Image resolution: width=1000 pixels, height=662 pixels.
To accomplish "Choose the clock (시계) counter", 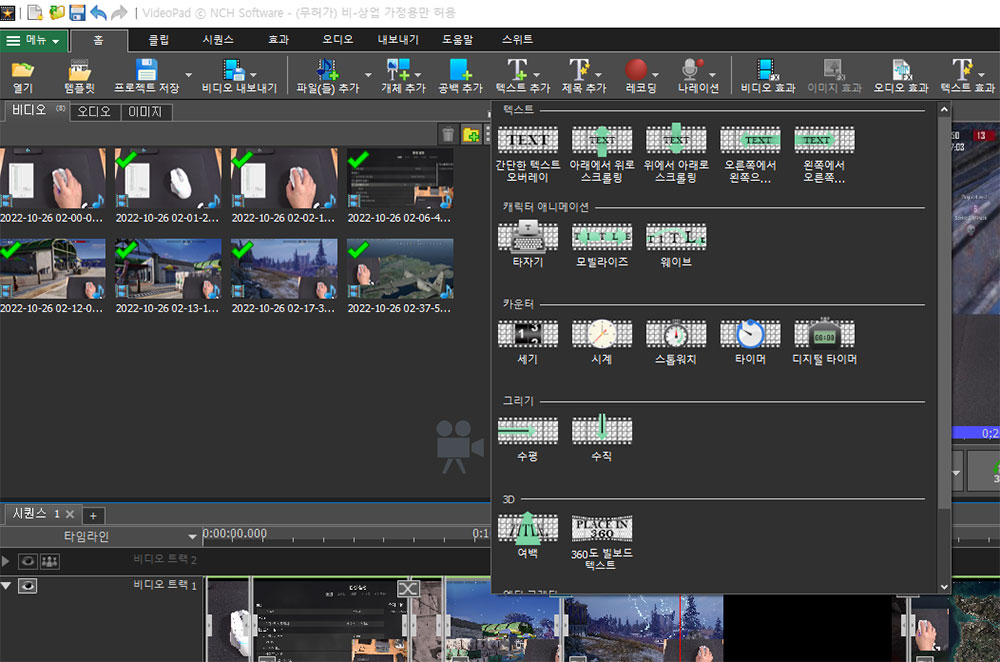I will pos(601,341).
